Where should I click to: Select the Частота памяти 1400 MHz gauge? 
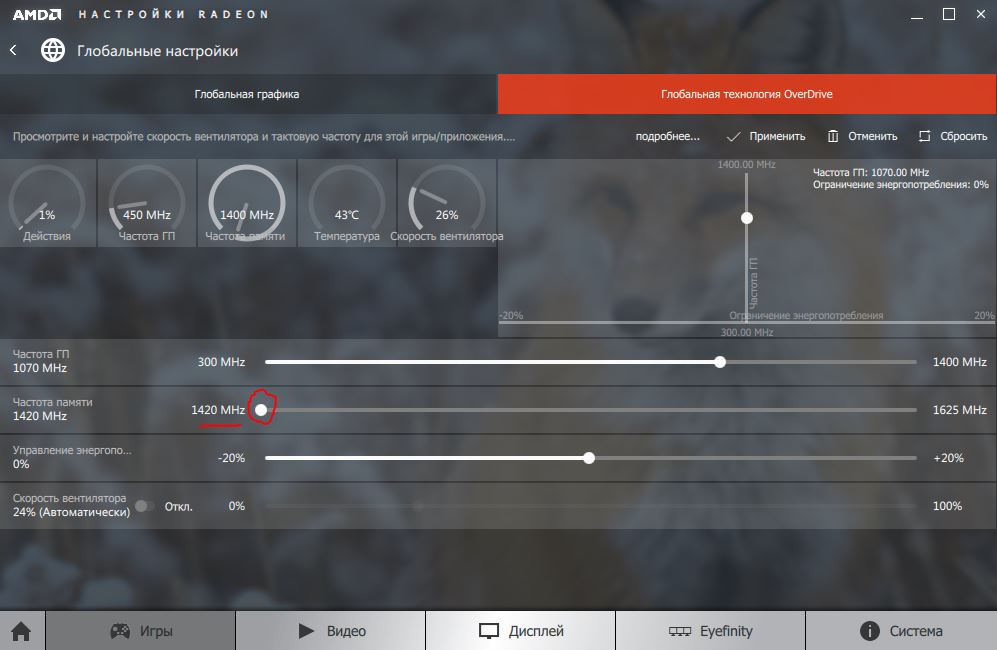click(x=247, y=203)
